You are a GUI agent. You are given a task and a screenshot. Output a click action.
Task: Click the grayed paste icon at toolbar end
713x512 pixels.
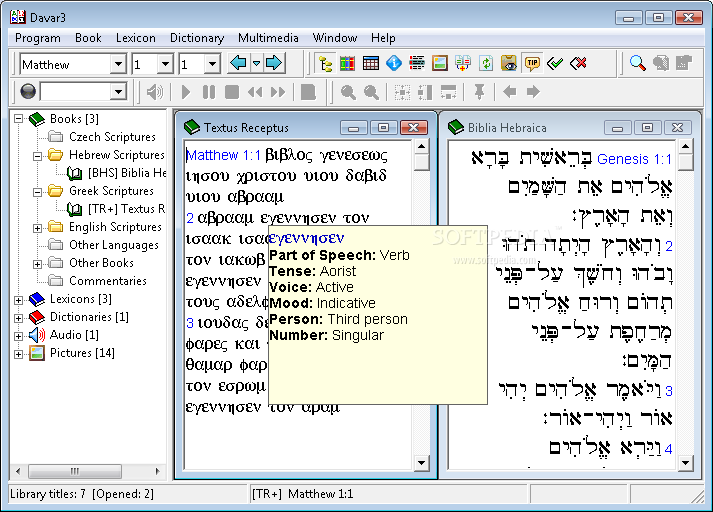point(683,63)
